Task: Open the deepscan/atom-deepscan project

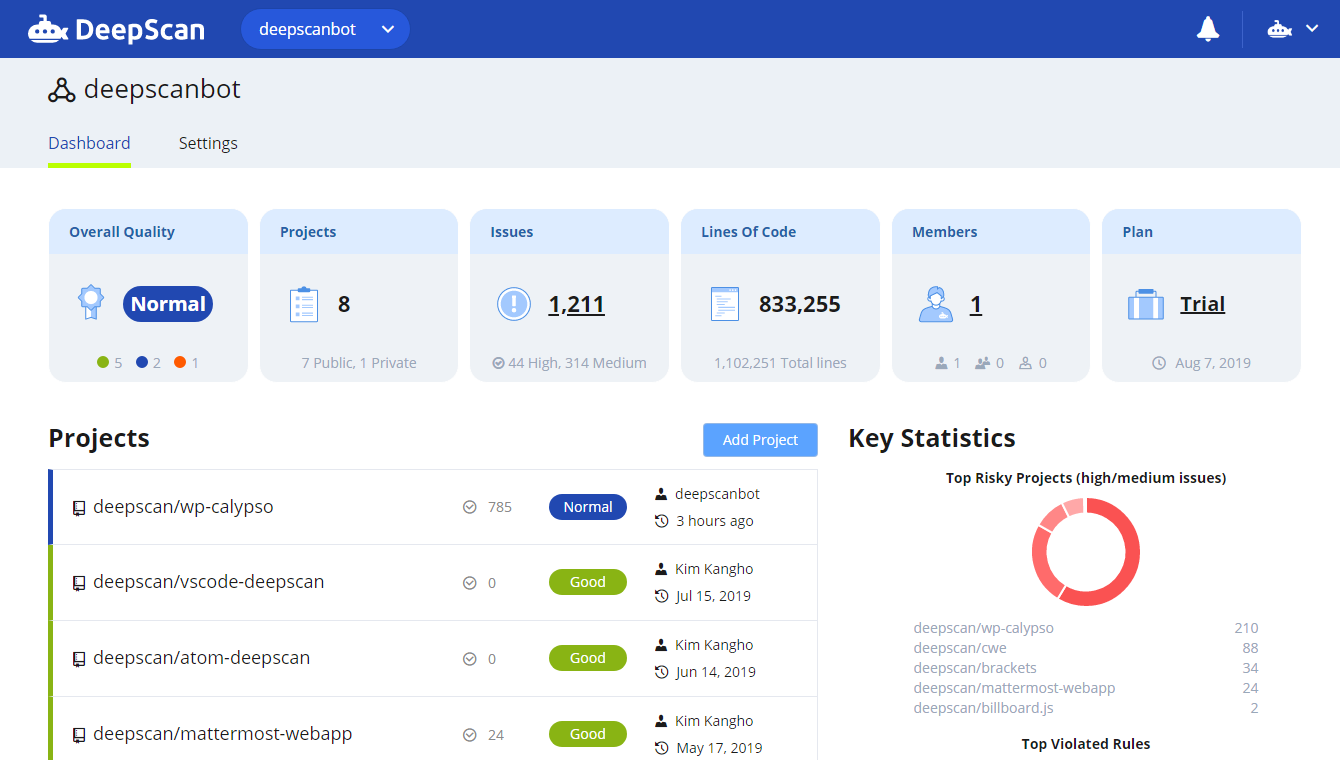Action: point(201,658)
